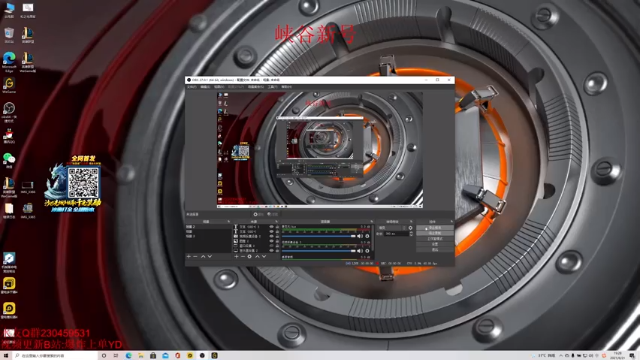
Task: Open the Edit (编辑) menu in OBS
Action: pyautogui.click(x=205, y=87)
